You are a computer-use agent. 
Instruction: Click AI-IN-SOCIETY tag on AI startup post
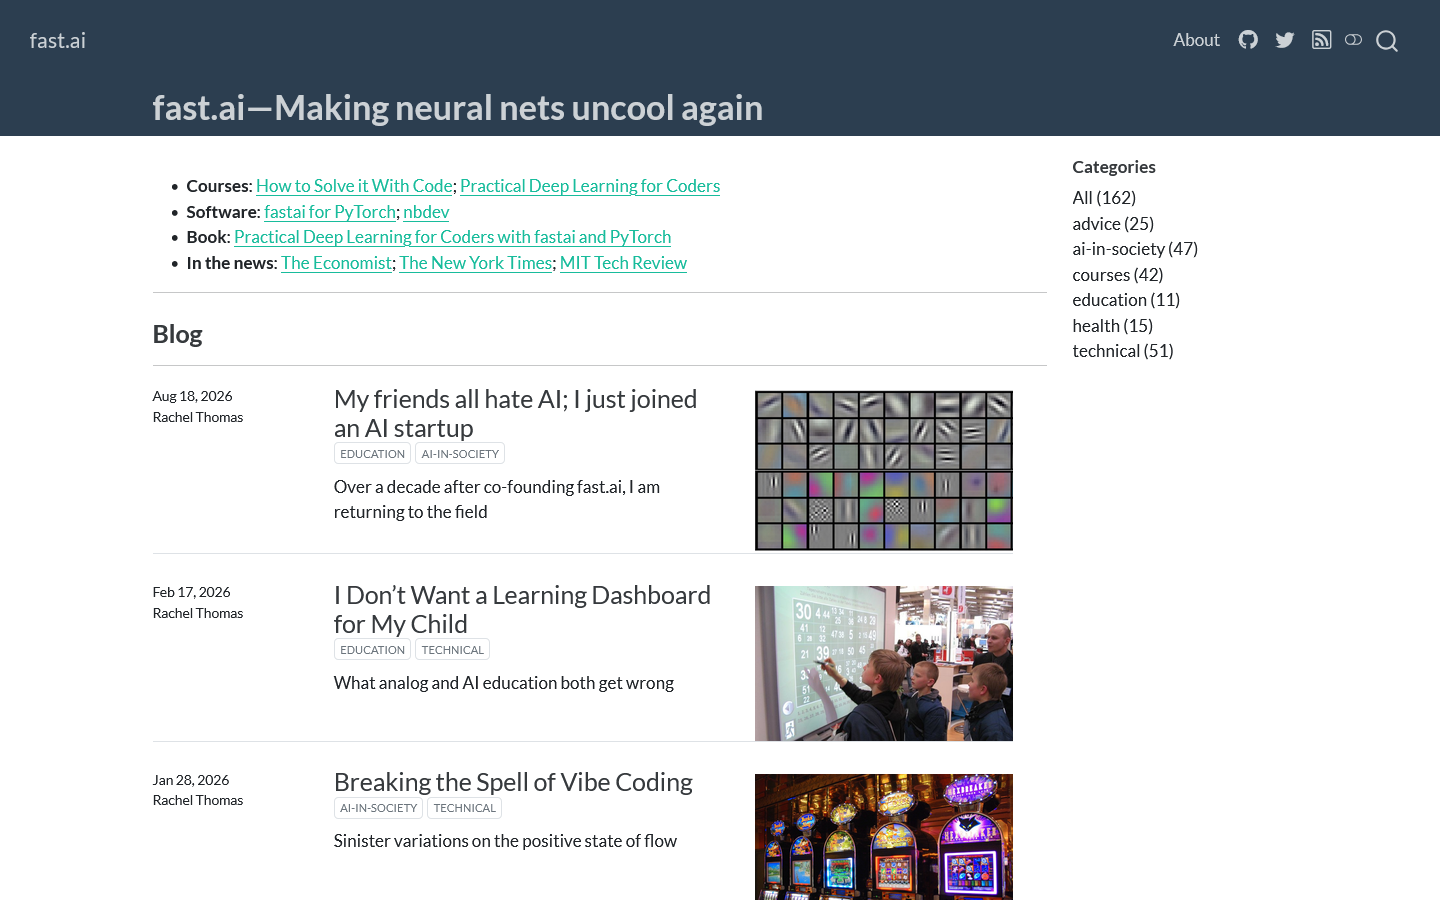tap(460, 454)
